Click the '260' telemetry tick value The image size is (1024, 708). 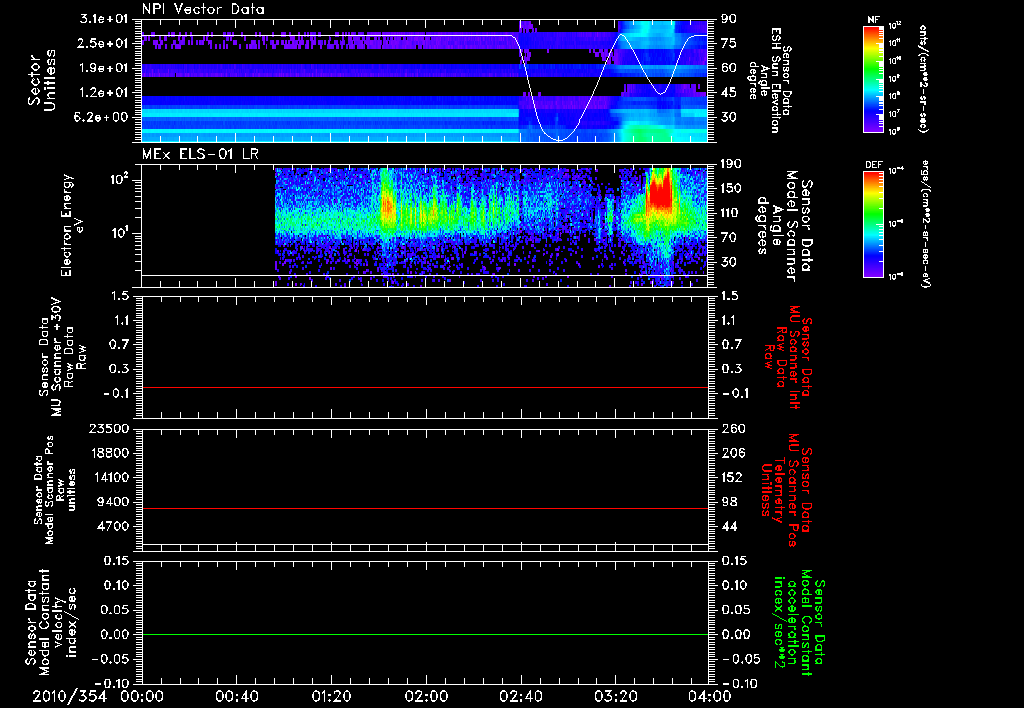click(x=731, y=428)
